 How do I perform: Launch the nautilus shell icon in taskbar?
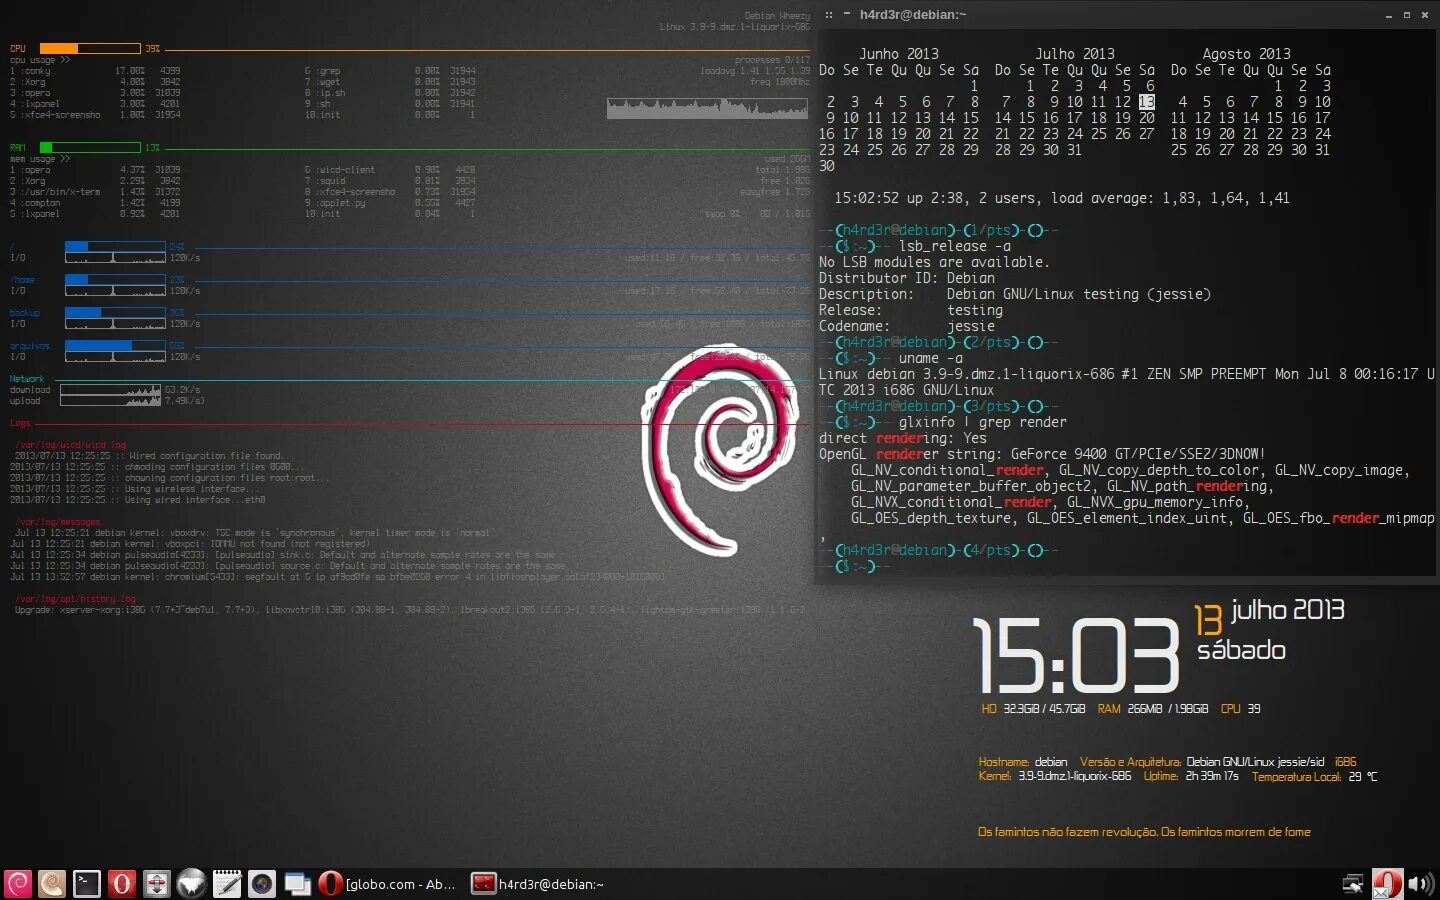[x=52, y=884]
